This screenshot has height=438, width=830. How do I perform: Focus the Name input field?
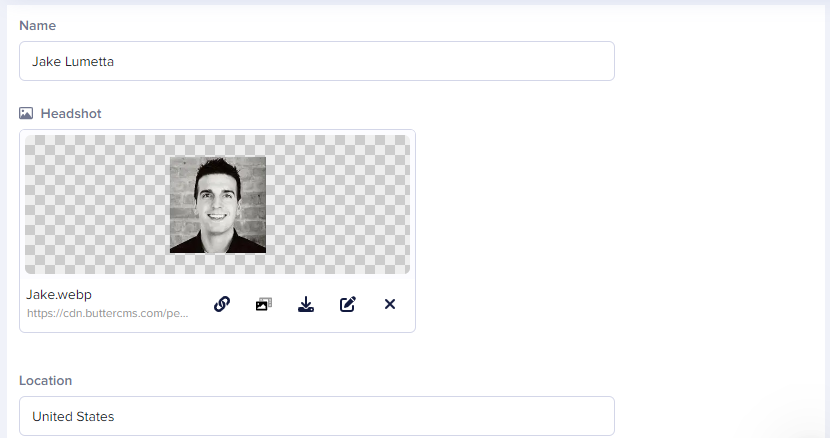point(317,61)
